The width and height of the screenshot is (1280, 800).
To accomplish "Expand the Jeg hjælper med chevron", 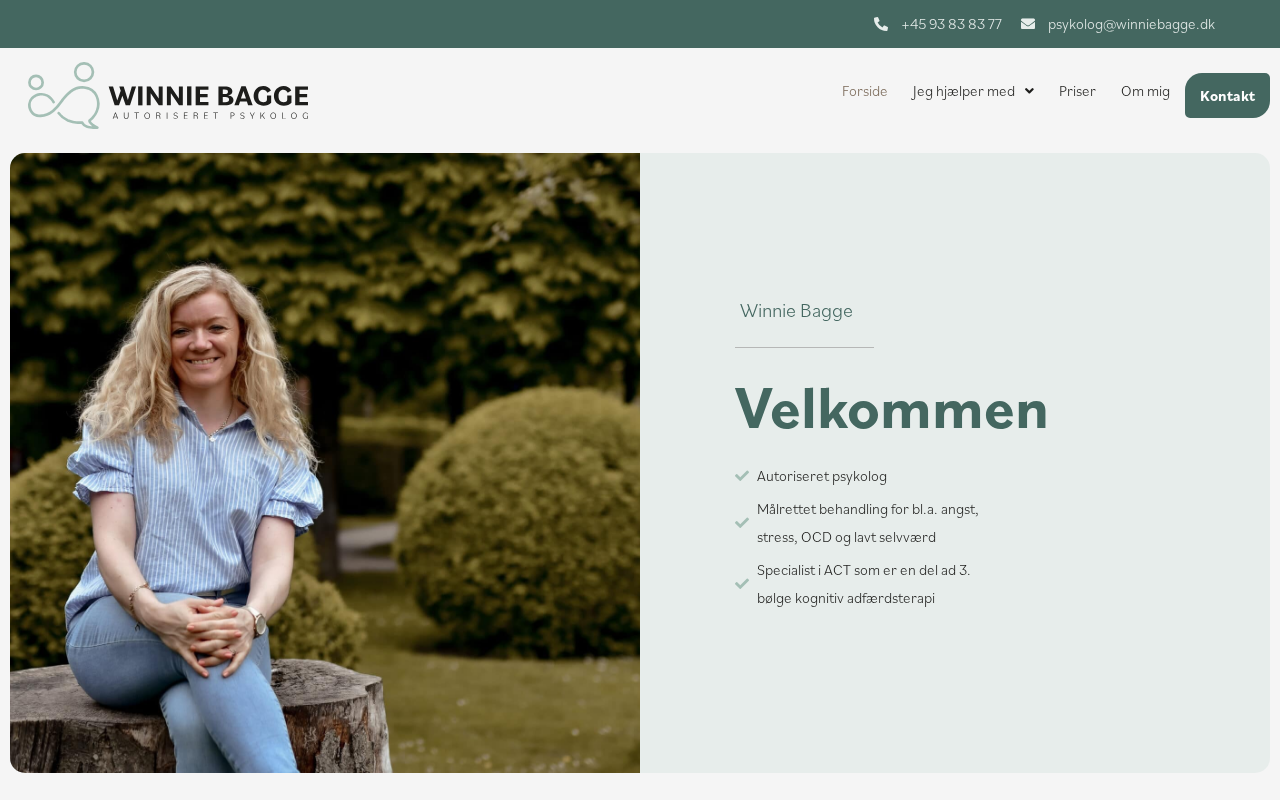I will point(1029,91).
